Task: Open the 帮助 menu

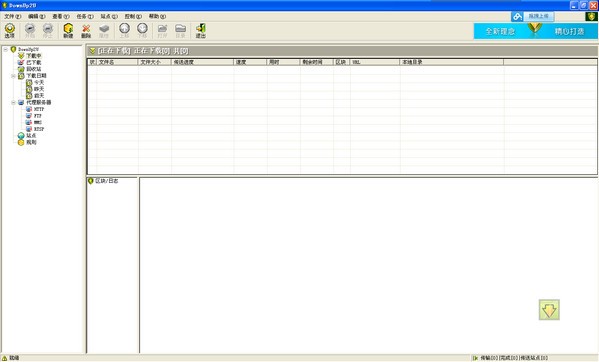Action: (x=157, y=16)
